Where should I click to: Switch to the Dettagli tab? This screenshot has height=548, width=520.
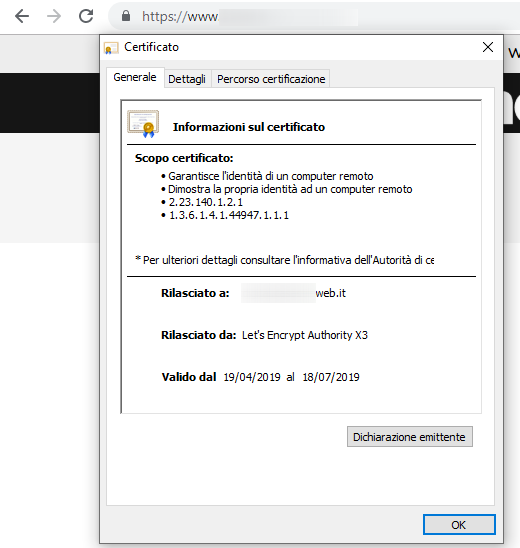pyautogui.click(x=187, y=79)
